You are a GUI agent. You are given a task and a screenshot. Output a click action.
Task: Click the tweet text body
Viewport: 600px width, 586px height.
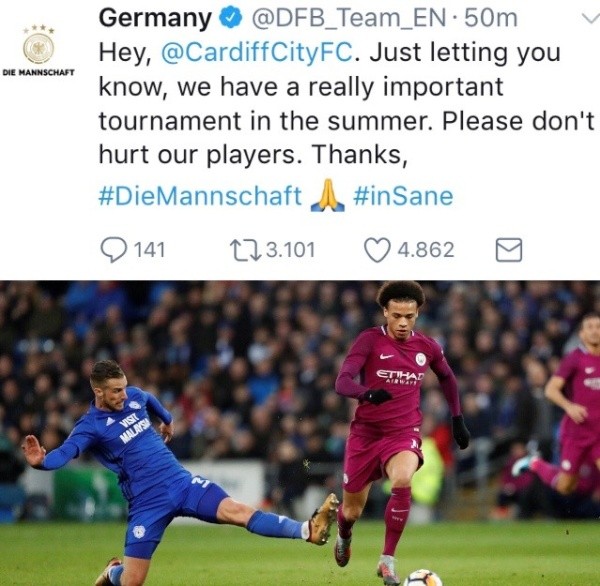[347, 104]
